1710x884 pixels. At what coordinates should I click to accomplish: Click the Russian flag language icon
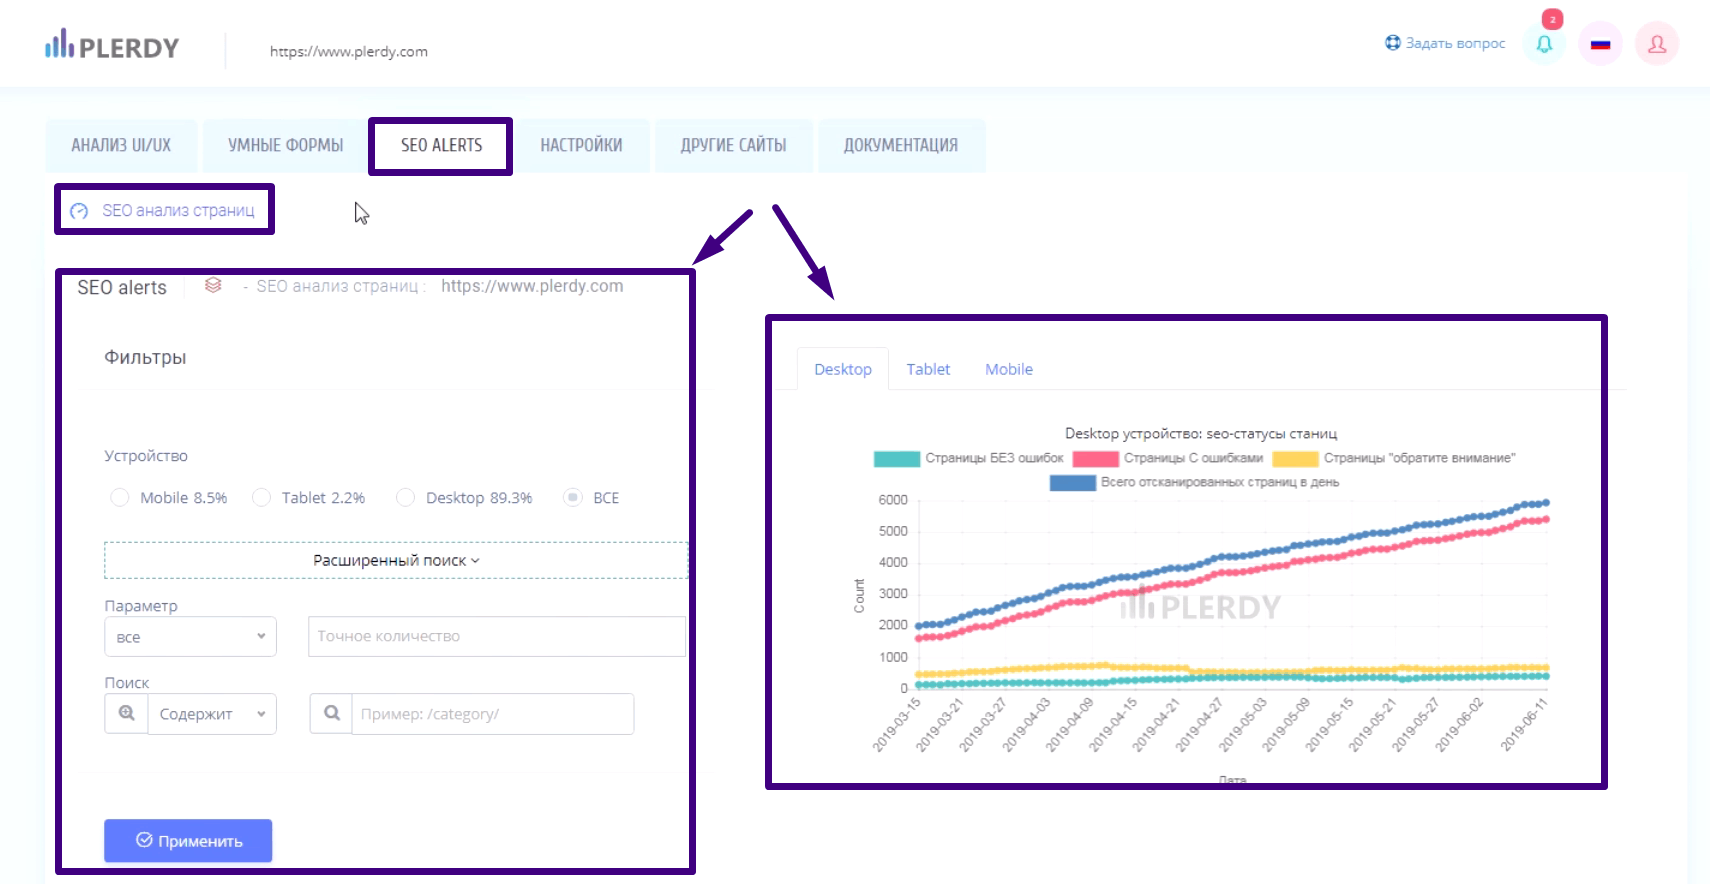coord(1600,44)
